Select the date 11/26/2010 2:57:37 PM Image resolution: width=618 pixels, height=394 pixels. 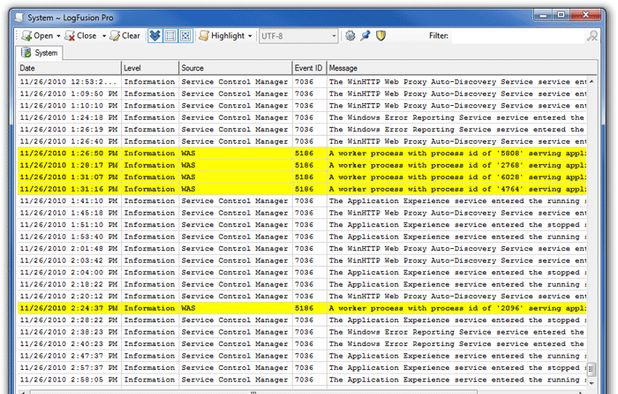[x=69, y=368]
